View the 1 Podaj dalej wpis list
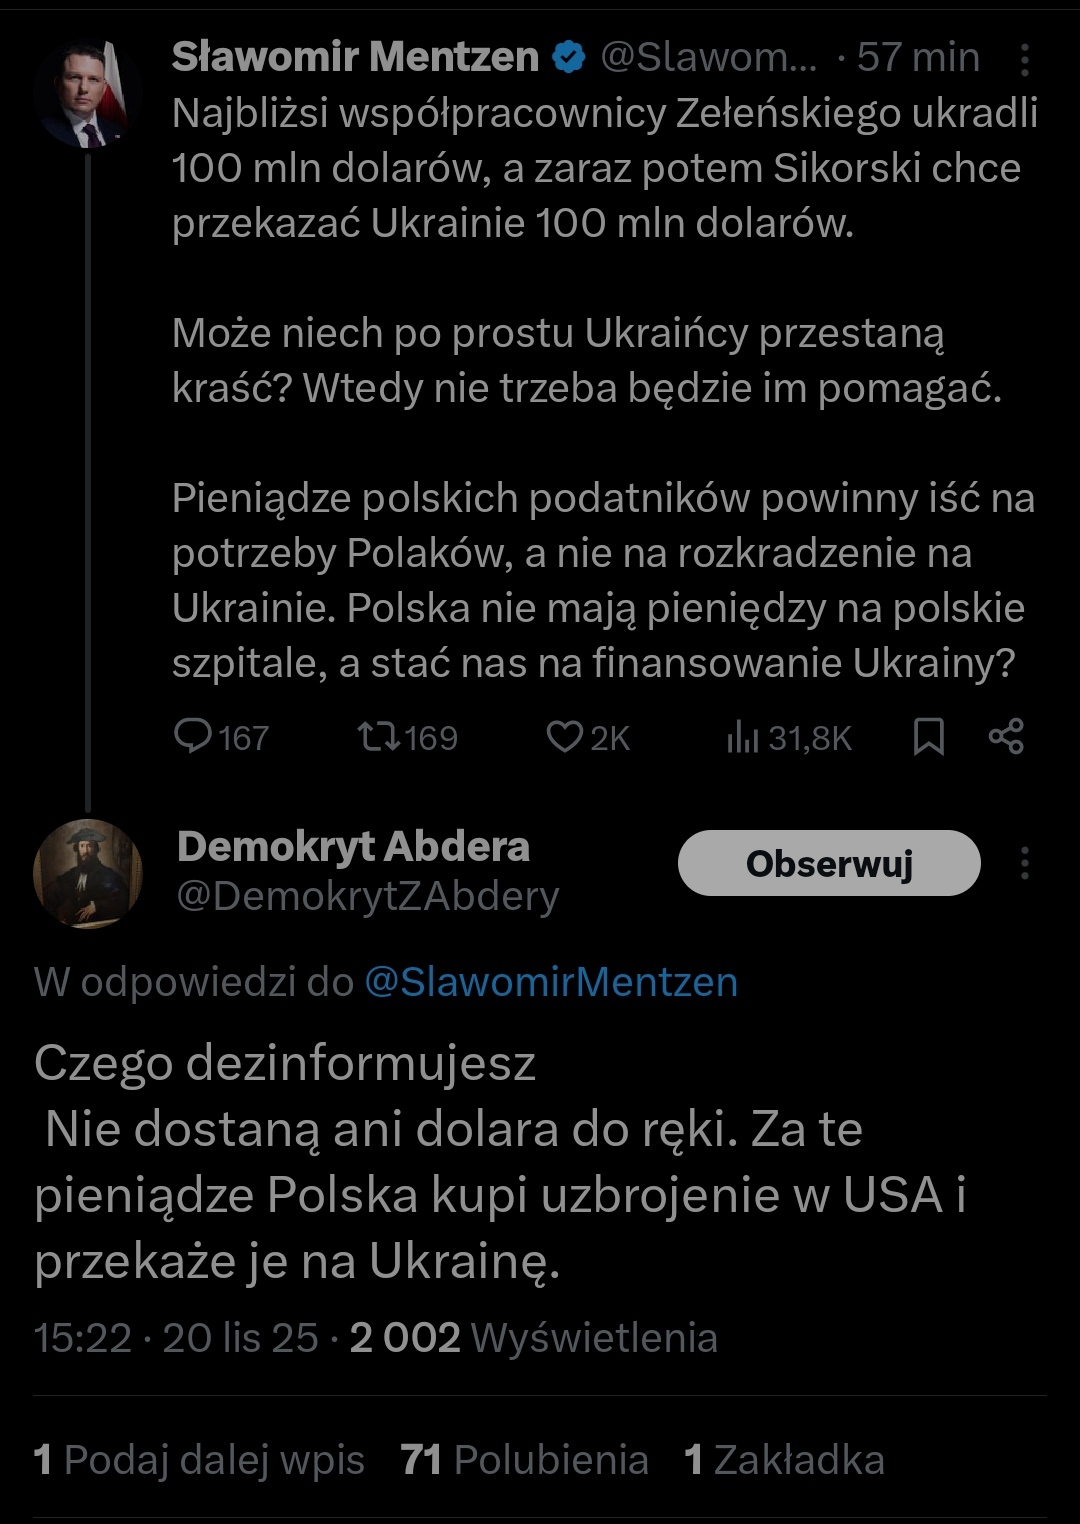 click(x=199, y=1460)
